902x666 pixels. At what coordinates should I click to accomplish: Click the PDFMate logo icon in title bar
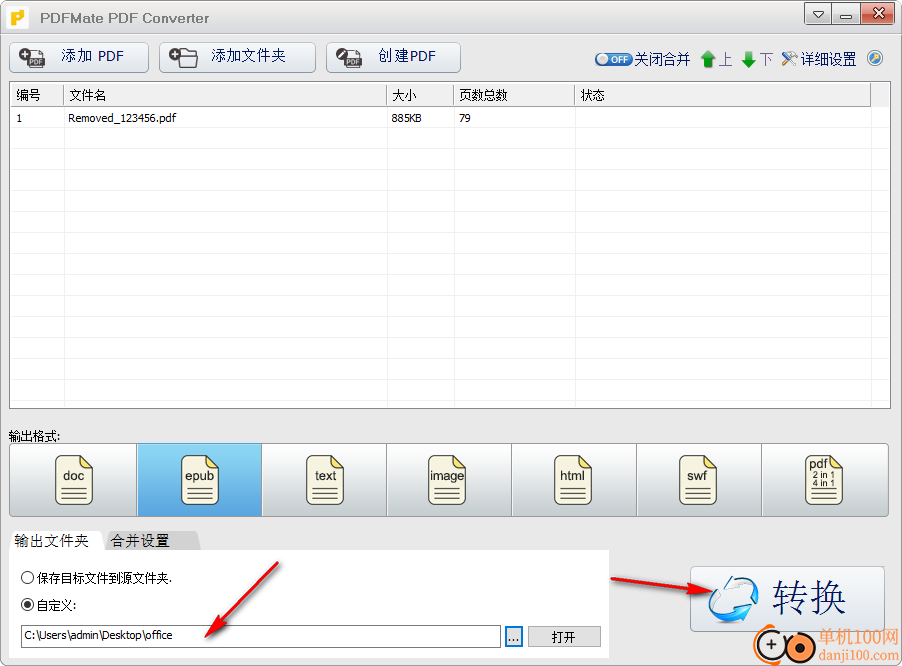click(x=18, y=17)
